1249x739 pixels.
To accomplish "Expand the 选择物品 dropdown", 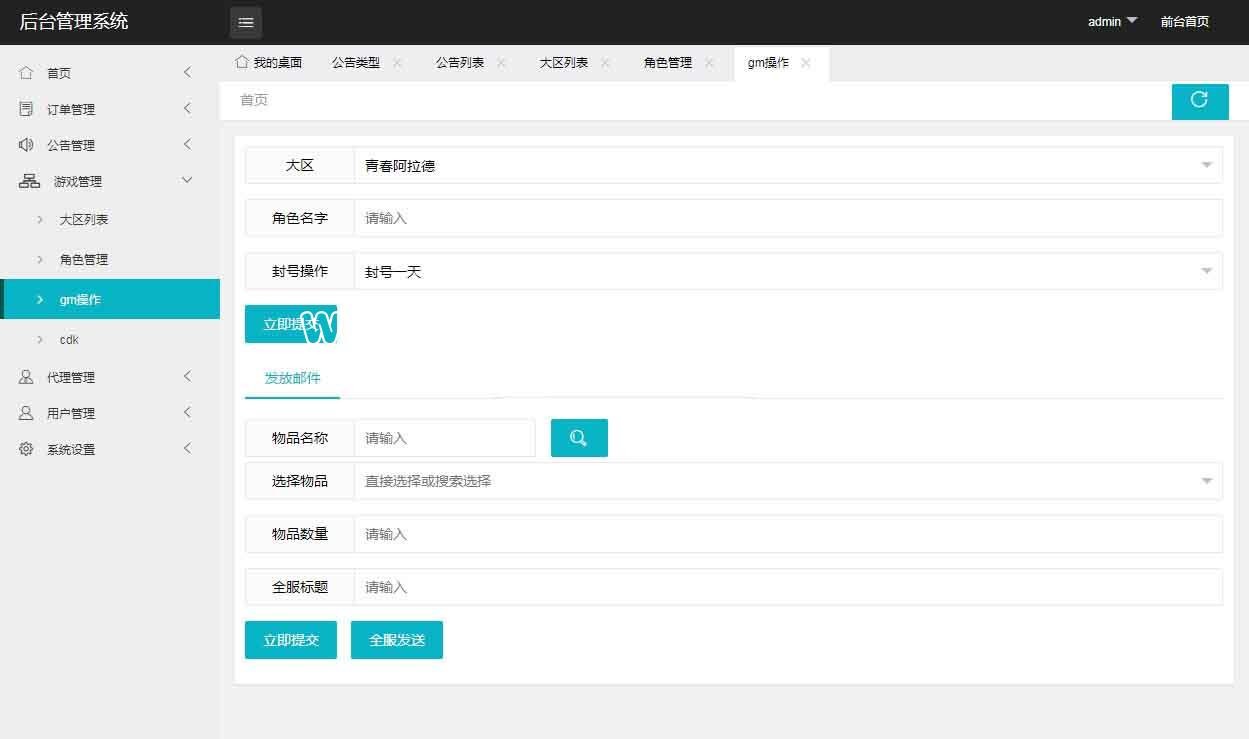I will coord(787,481).
